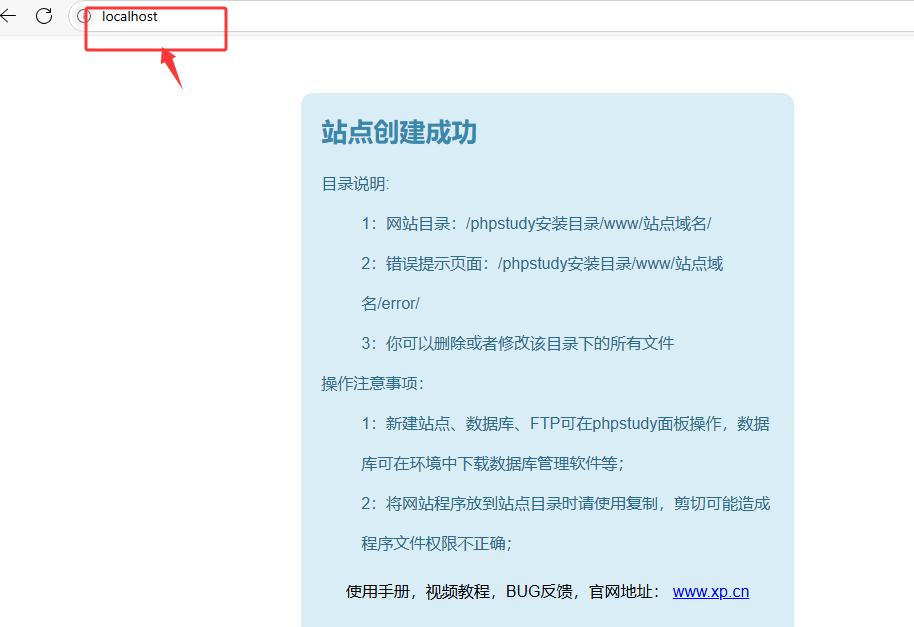Open the site information icon in the address bar
This screenshot has width=914, height=627.
tap(84, 16)
